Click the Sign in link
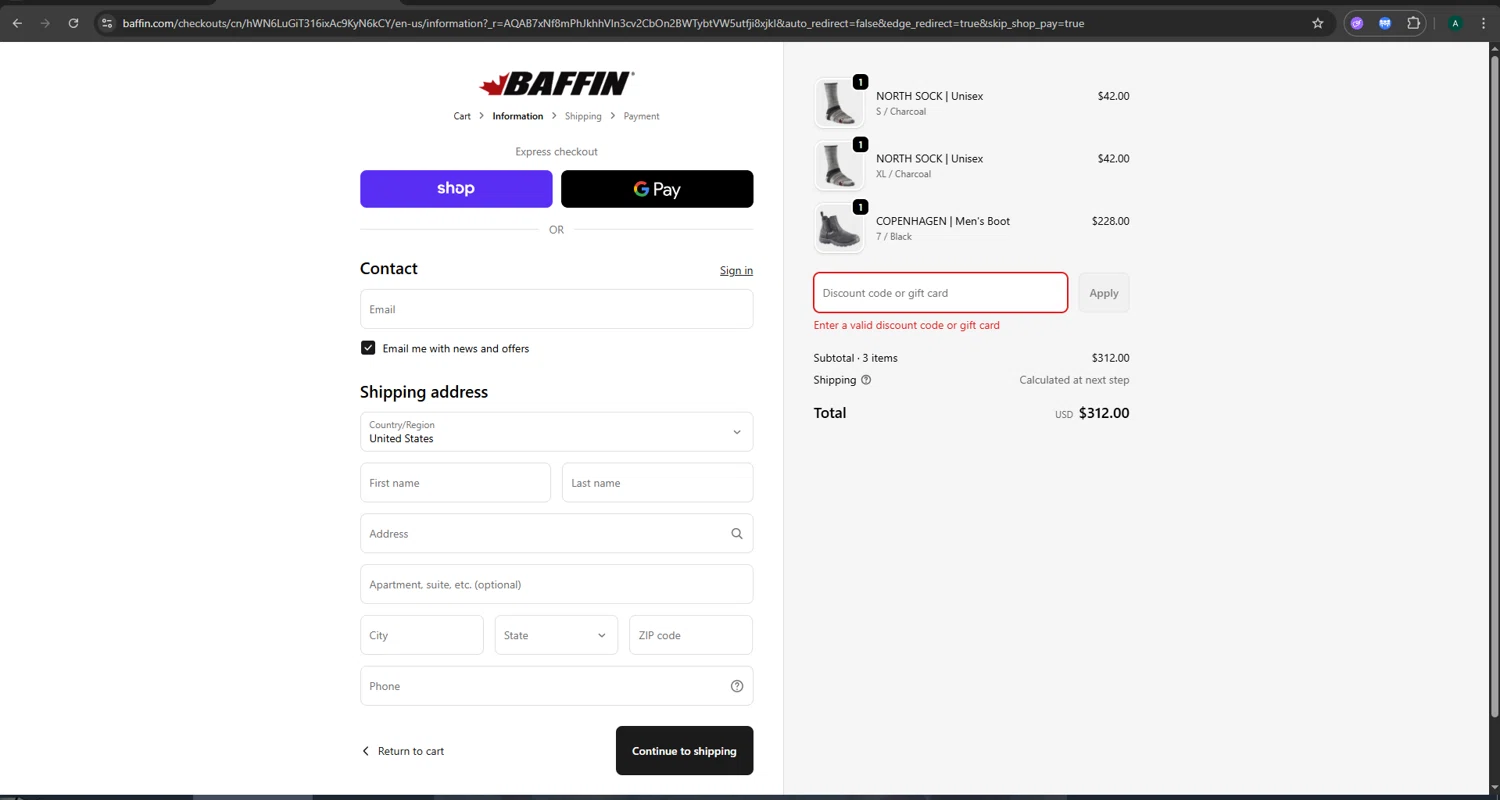Viewport: 1500px width, 800px height. [736, 270]
